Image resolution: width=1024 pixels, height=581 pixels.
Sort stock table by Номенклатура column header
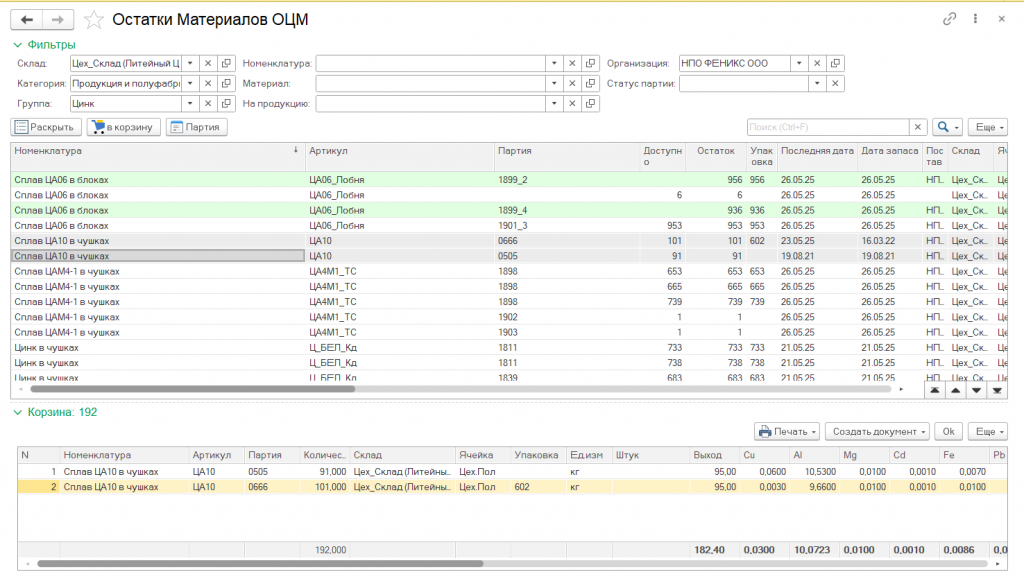(157, 157)
